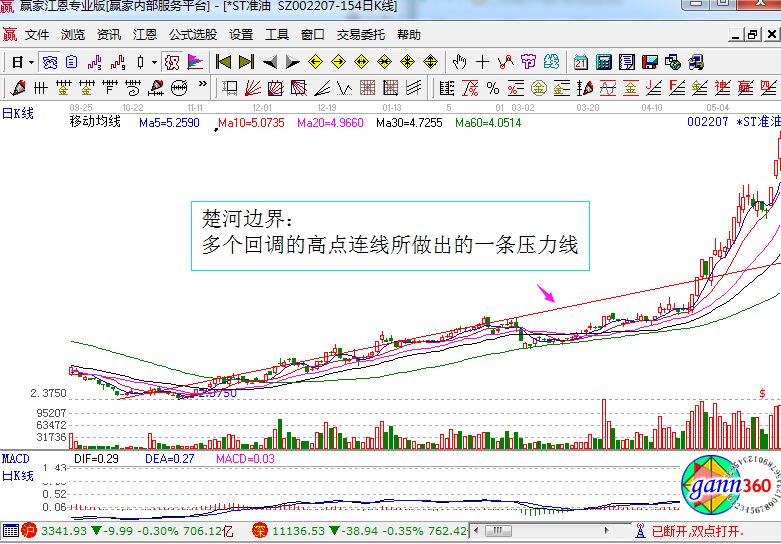
Task: Select the percent sign % drawing tool
Action: 492,88
